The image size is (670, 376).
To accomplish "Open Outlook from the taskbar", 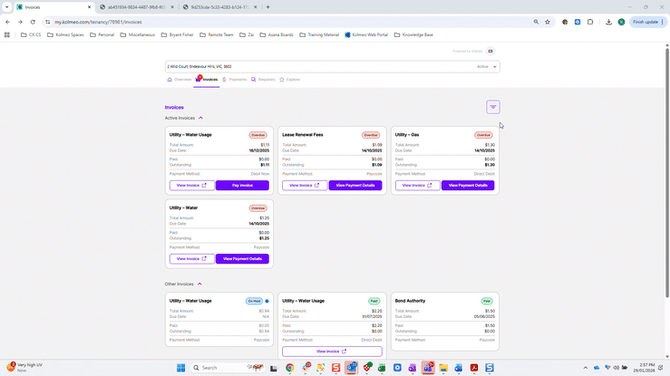I will coord(351,367).
